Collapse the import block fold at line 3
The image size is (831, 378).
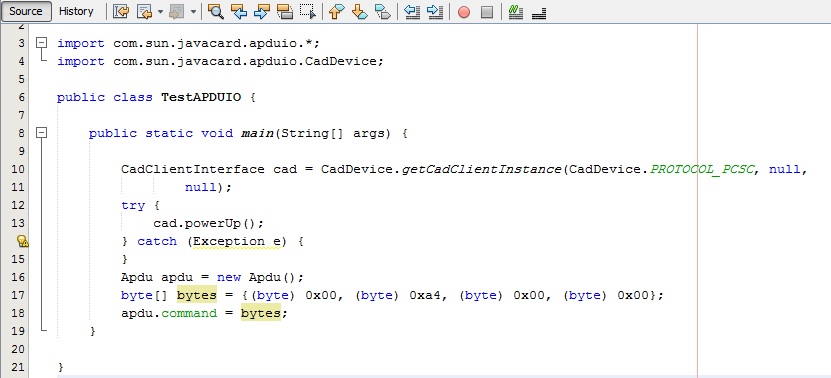(41, 43)
